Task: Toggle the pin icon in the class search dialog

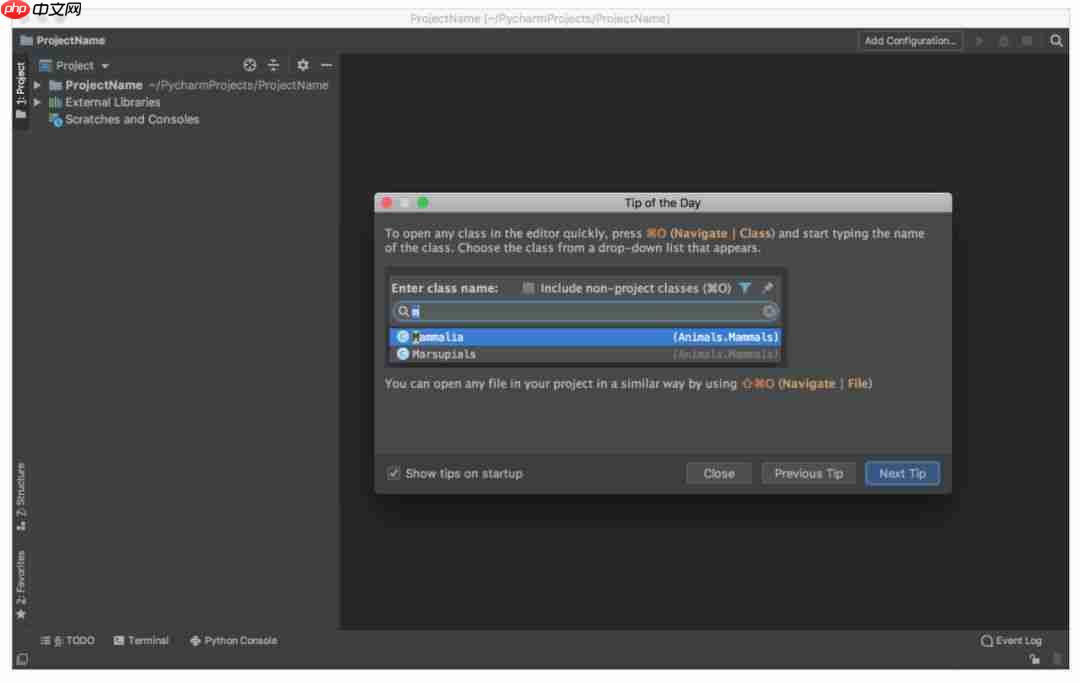Action: [x=767, y=287]
